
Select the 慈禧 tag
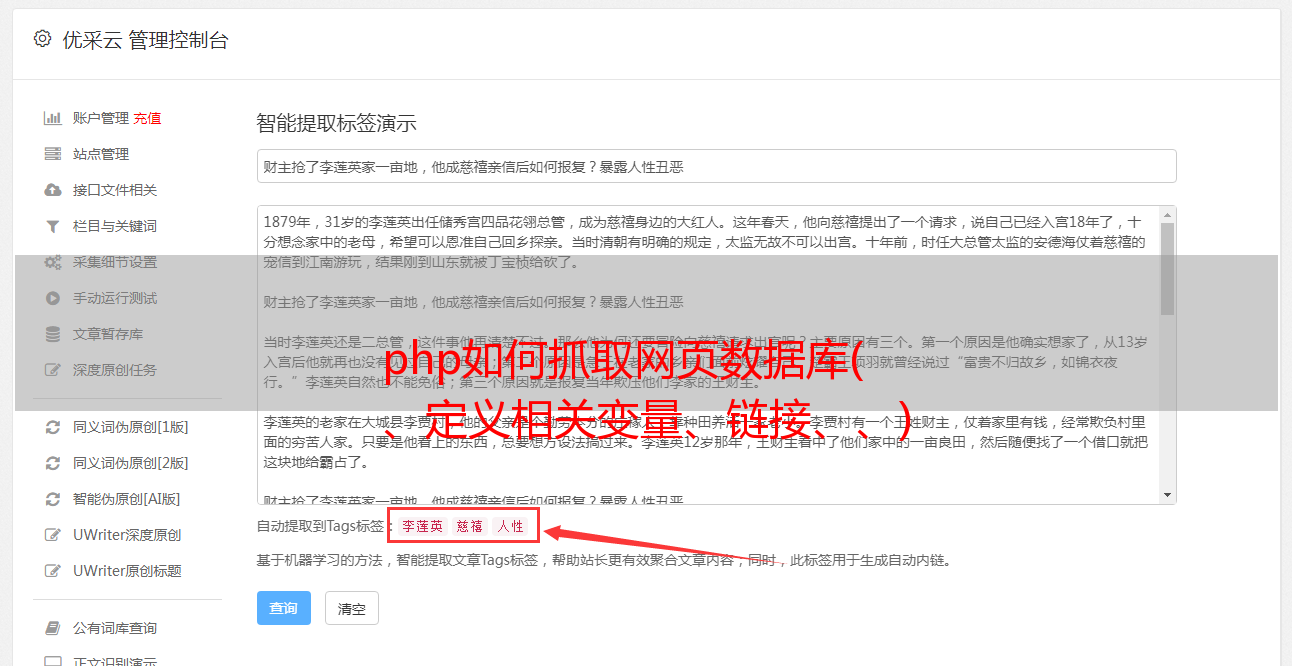tap(470, 526)
